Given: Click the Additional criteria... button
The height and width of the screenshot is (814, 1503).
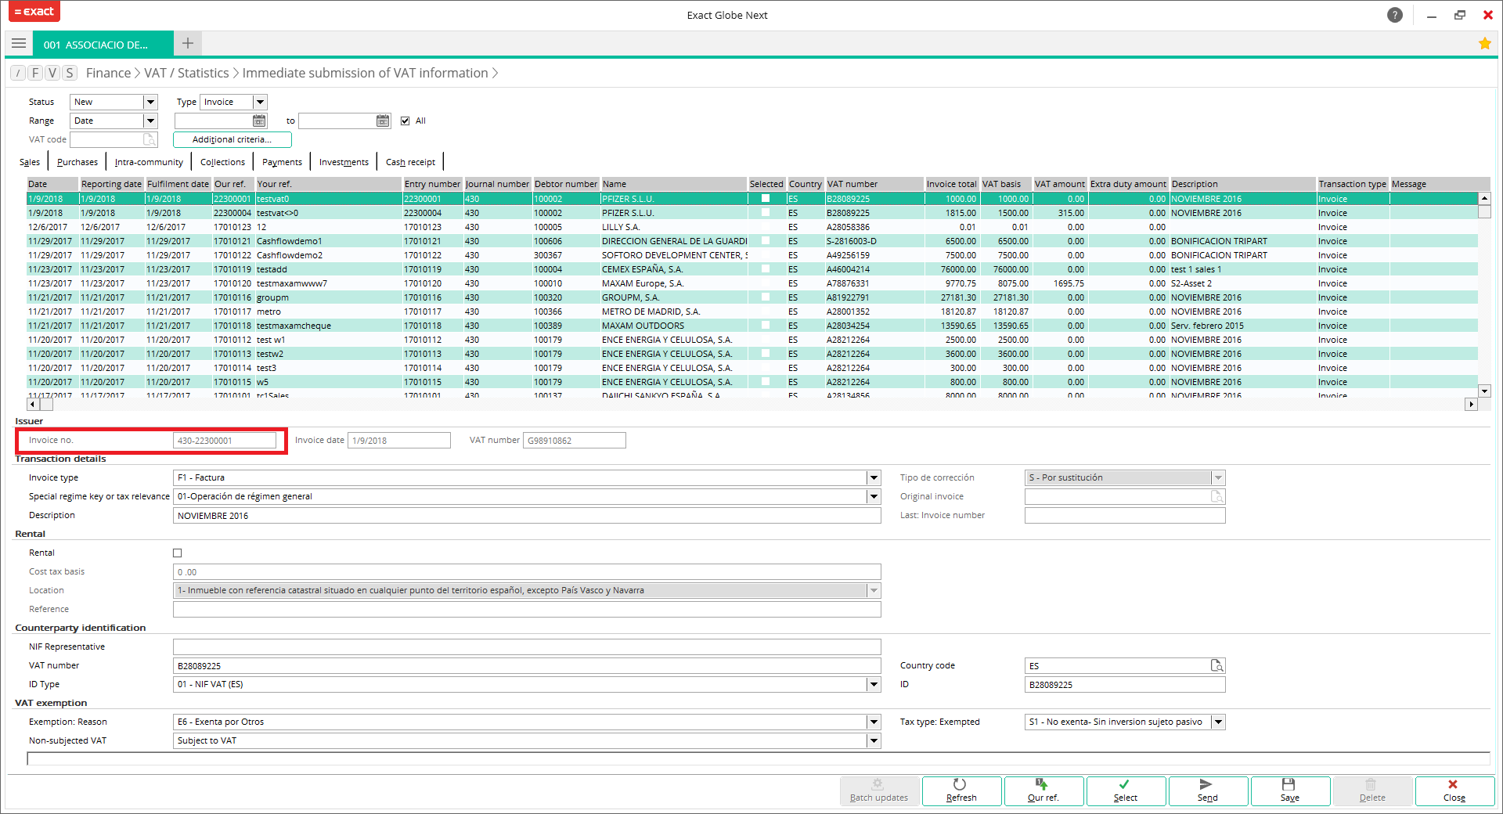Looking at the screenshot, I should pyautogui.click(x=232, y=140).
